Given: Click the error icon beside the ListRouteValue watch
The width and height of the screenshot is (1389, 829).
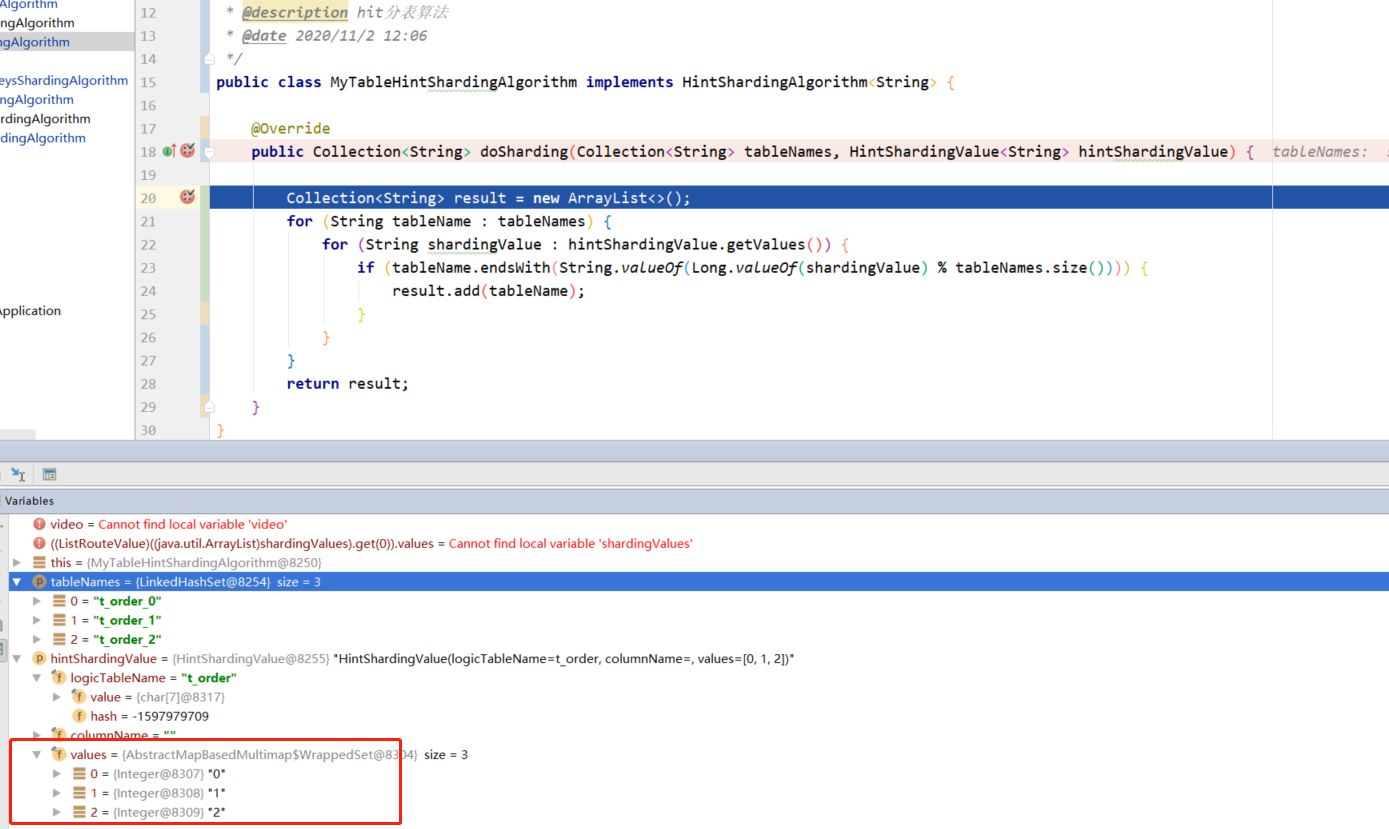Looking at the screenshot, I should 40,543.
